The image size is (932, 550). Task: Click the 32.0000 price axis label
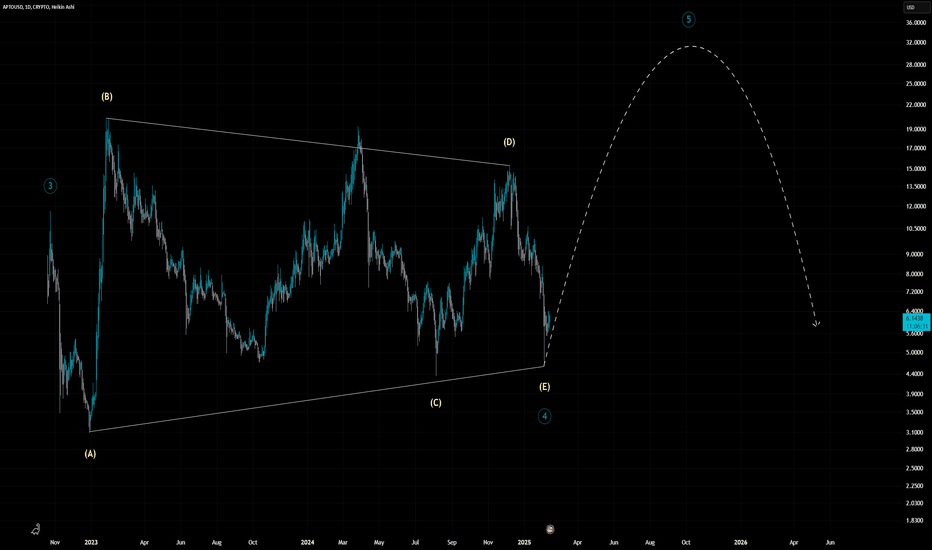pyautogui.click(x=916, y=43)
